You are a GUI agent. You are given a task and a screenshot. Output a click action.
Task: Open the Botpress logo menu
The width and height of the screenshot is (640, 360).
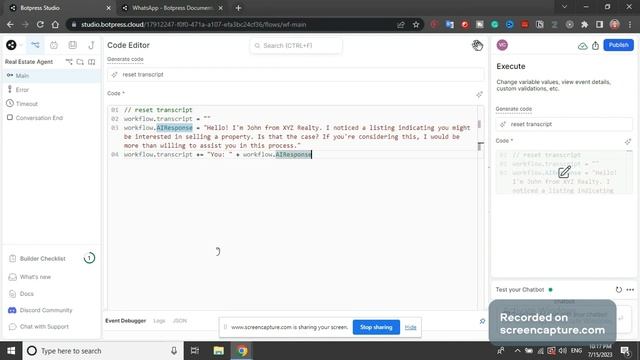point(11,45)
